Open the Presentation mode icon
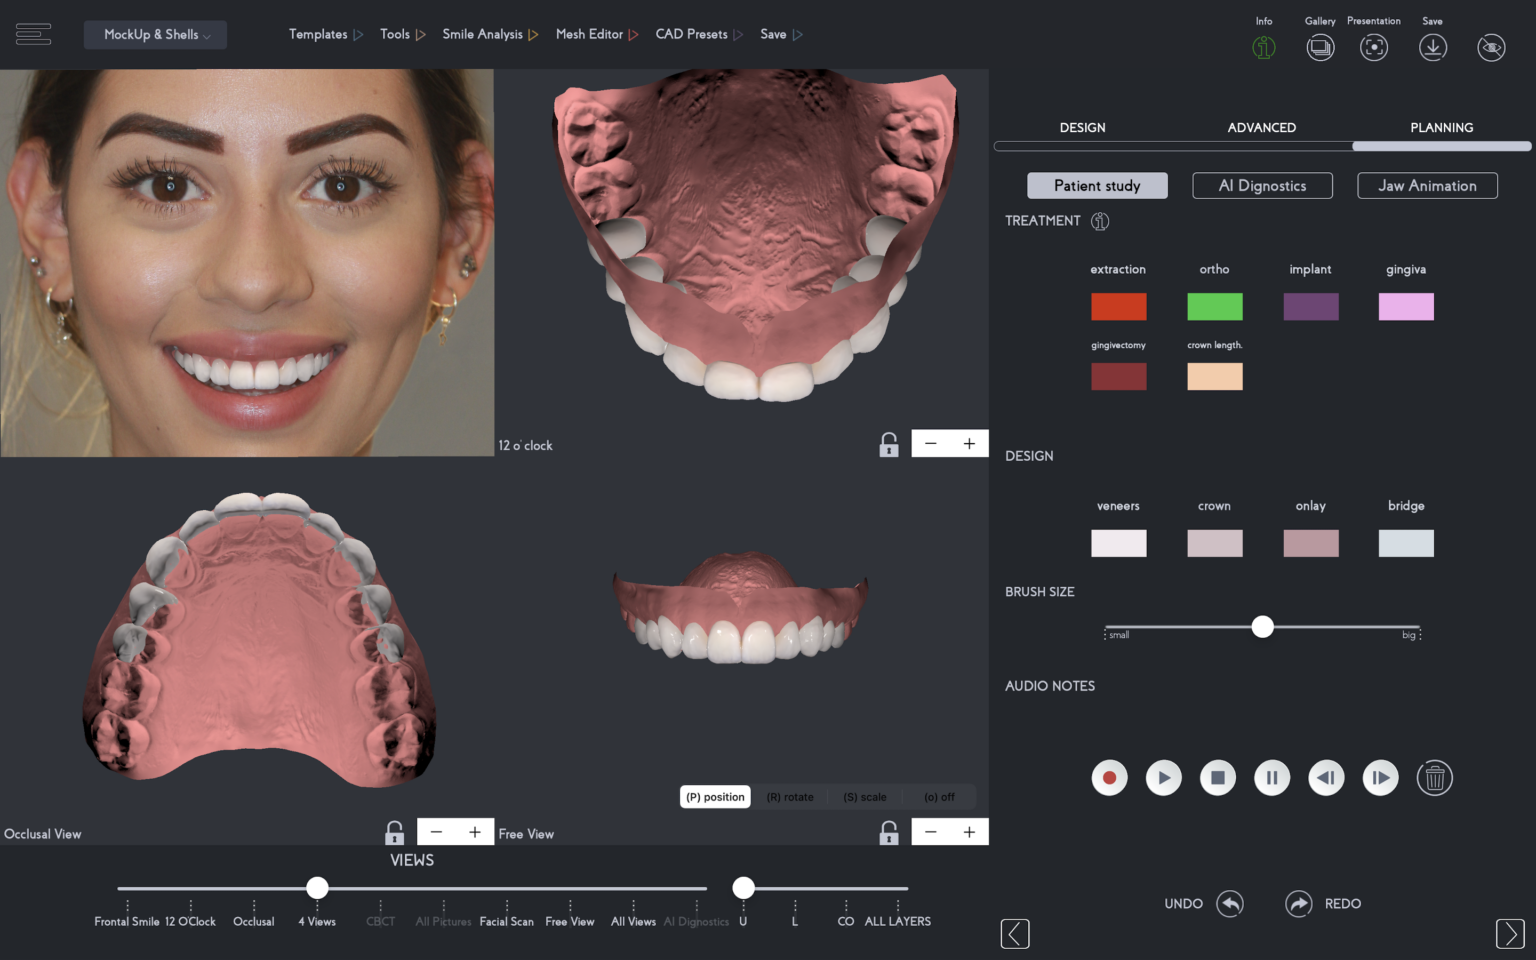Image resolution: width=1536 pixels, height=960 pixels. [1373, 47]
